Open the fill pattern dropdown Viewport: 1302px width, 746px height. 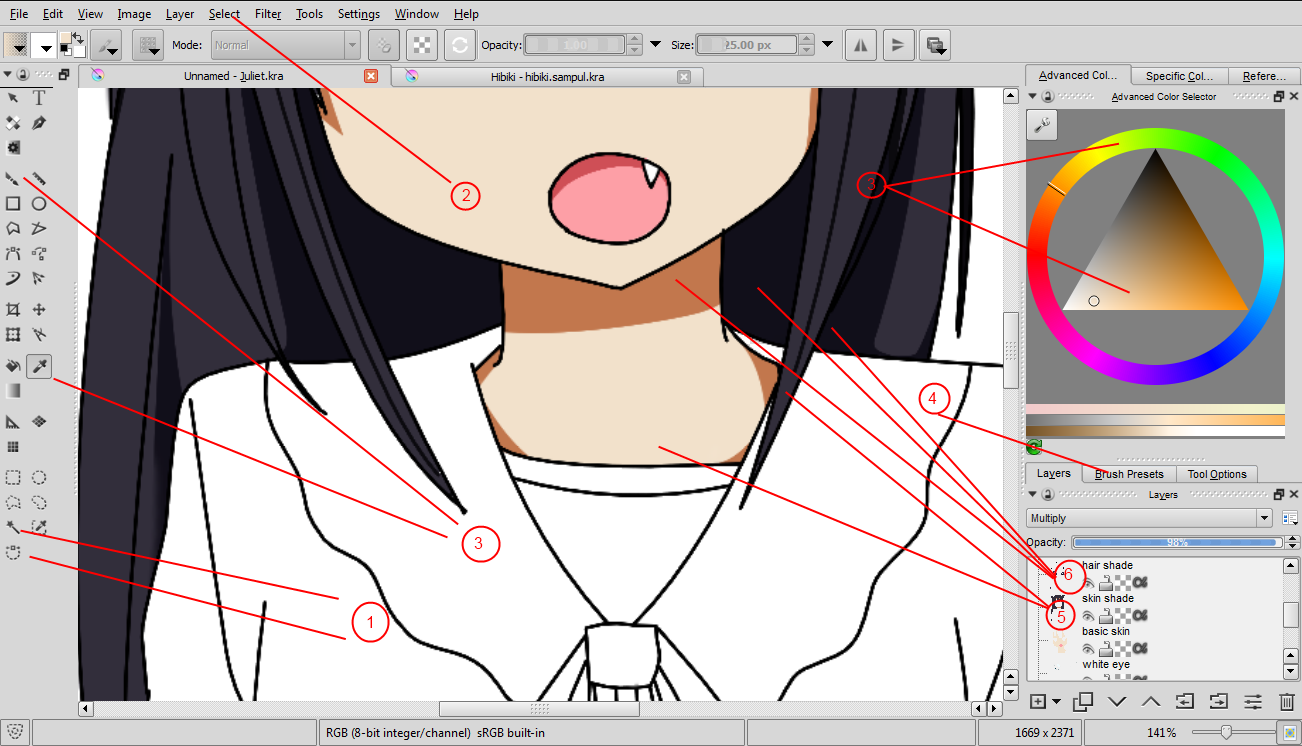(x=44, y=44)
